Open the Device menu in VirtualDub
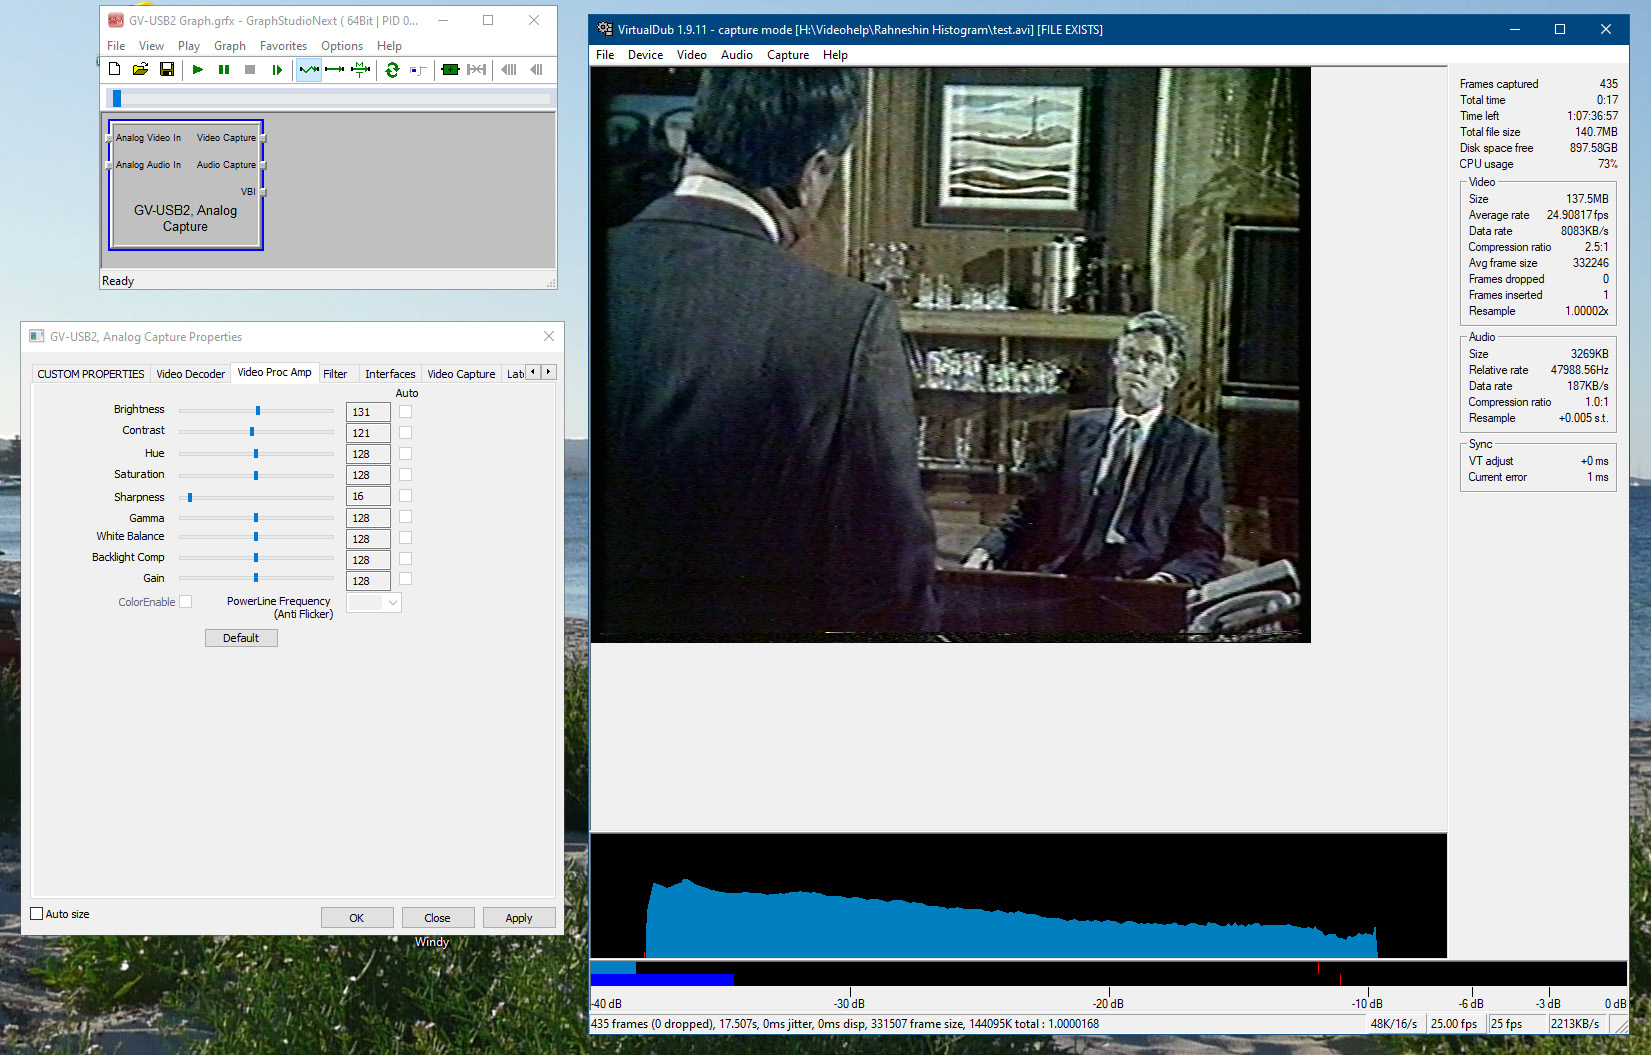This screenshot has width=1651, height=1055. pos(645,55)
